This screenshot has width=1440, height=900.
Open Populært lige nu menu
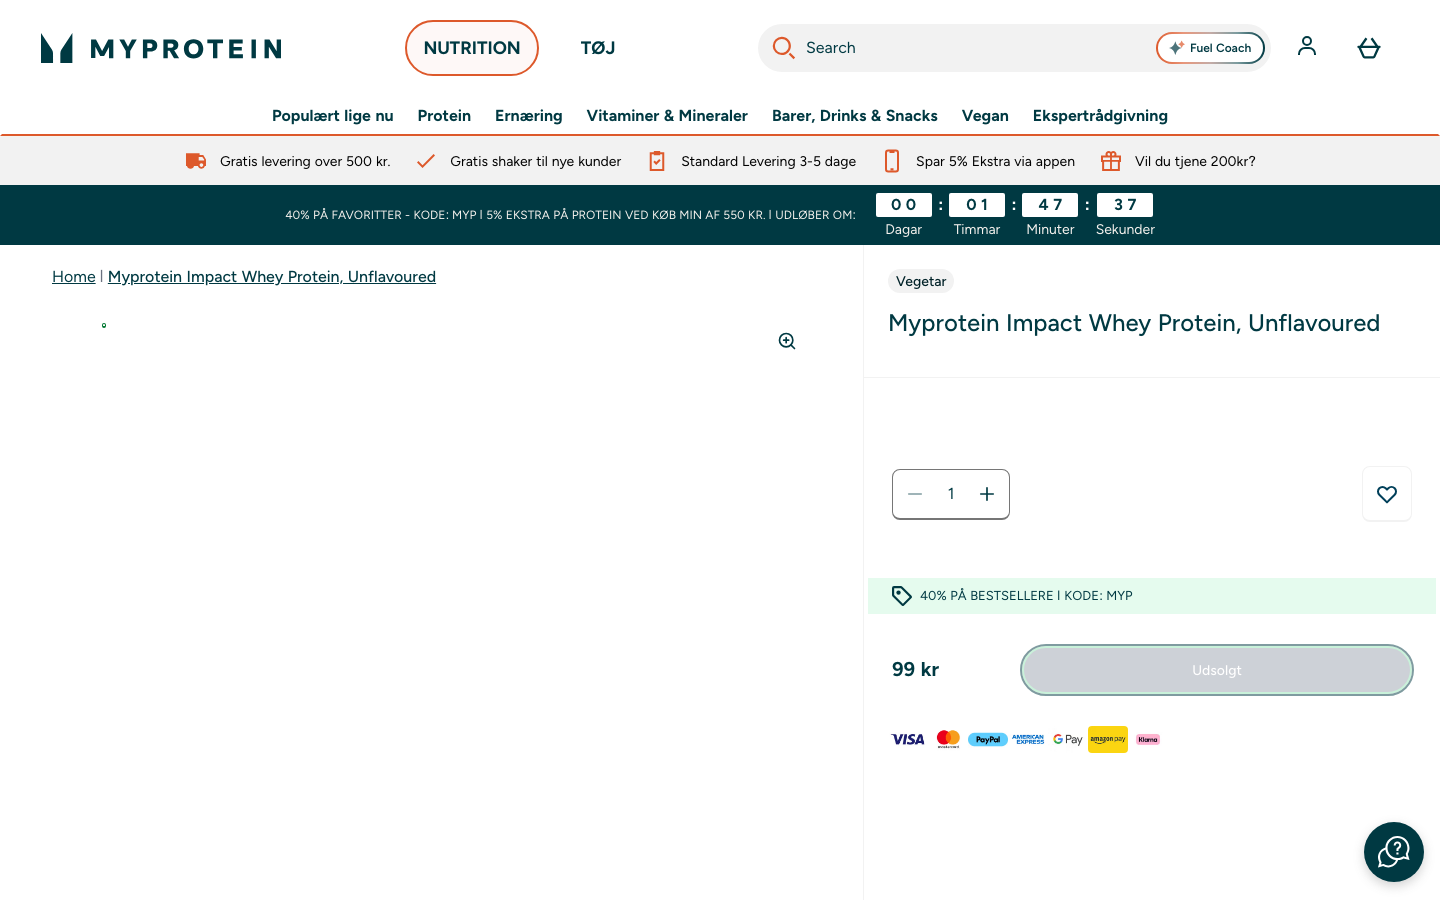[333, 116]
